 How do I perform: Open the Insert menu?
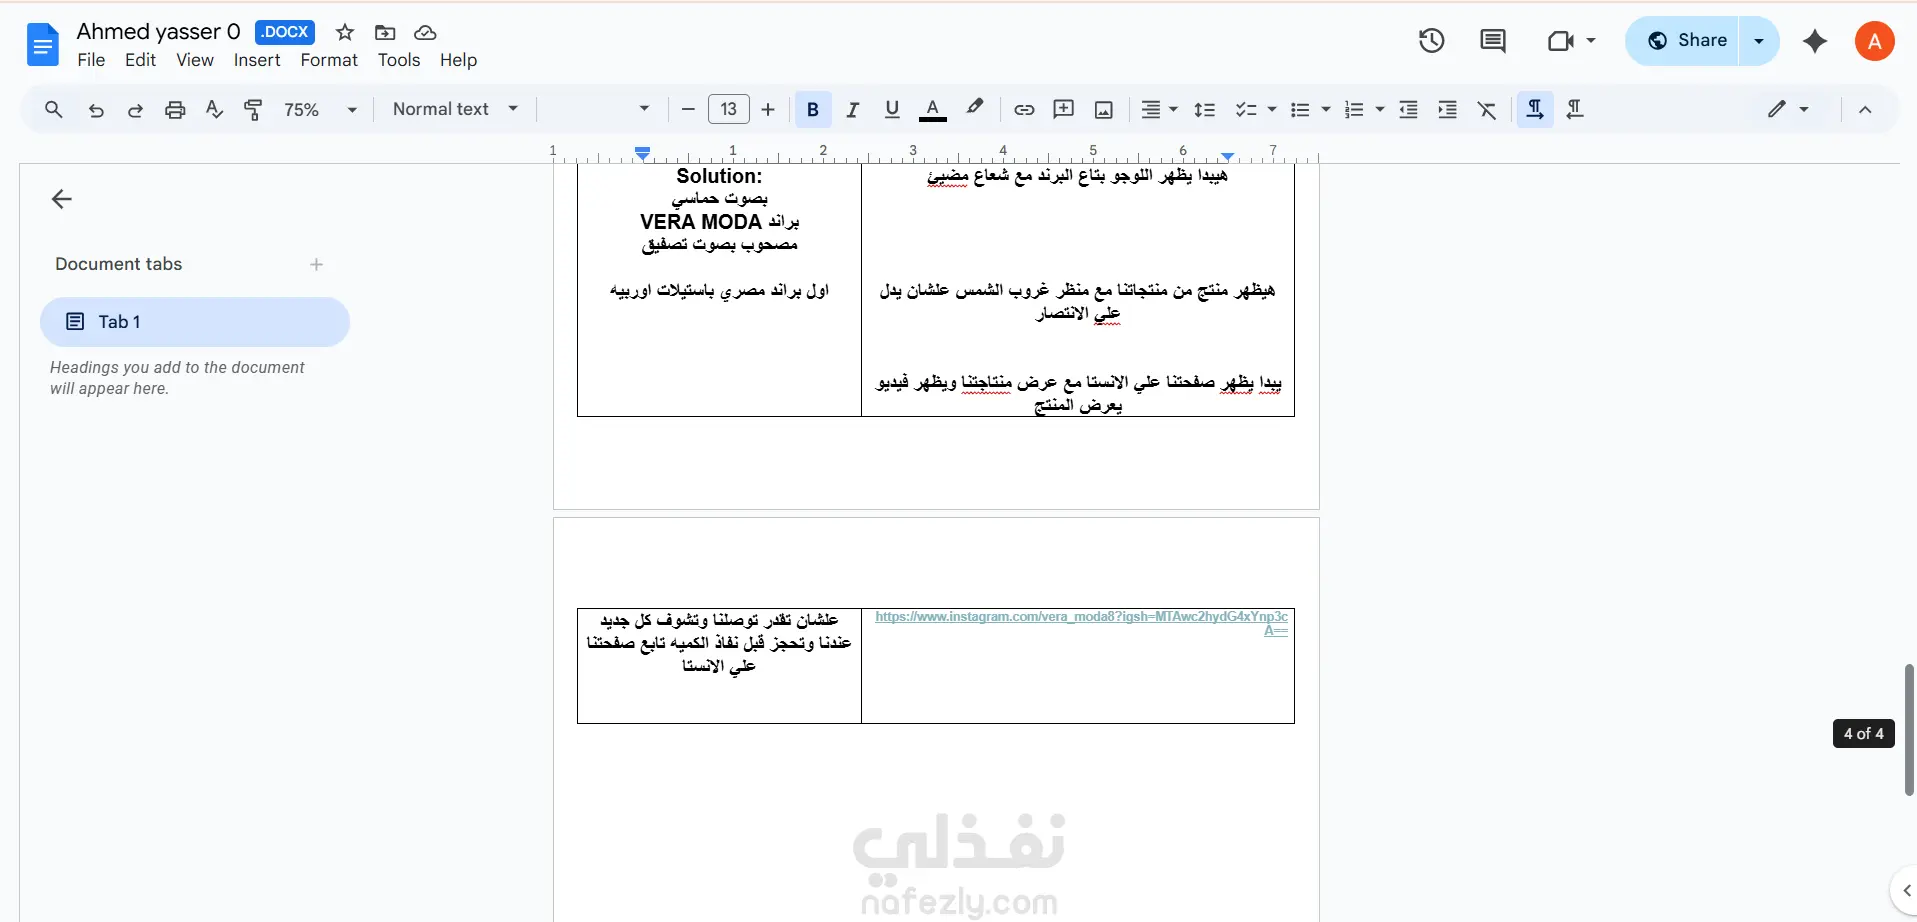pyautogui.click(x=257, y=60)
